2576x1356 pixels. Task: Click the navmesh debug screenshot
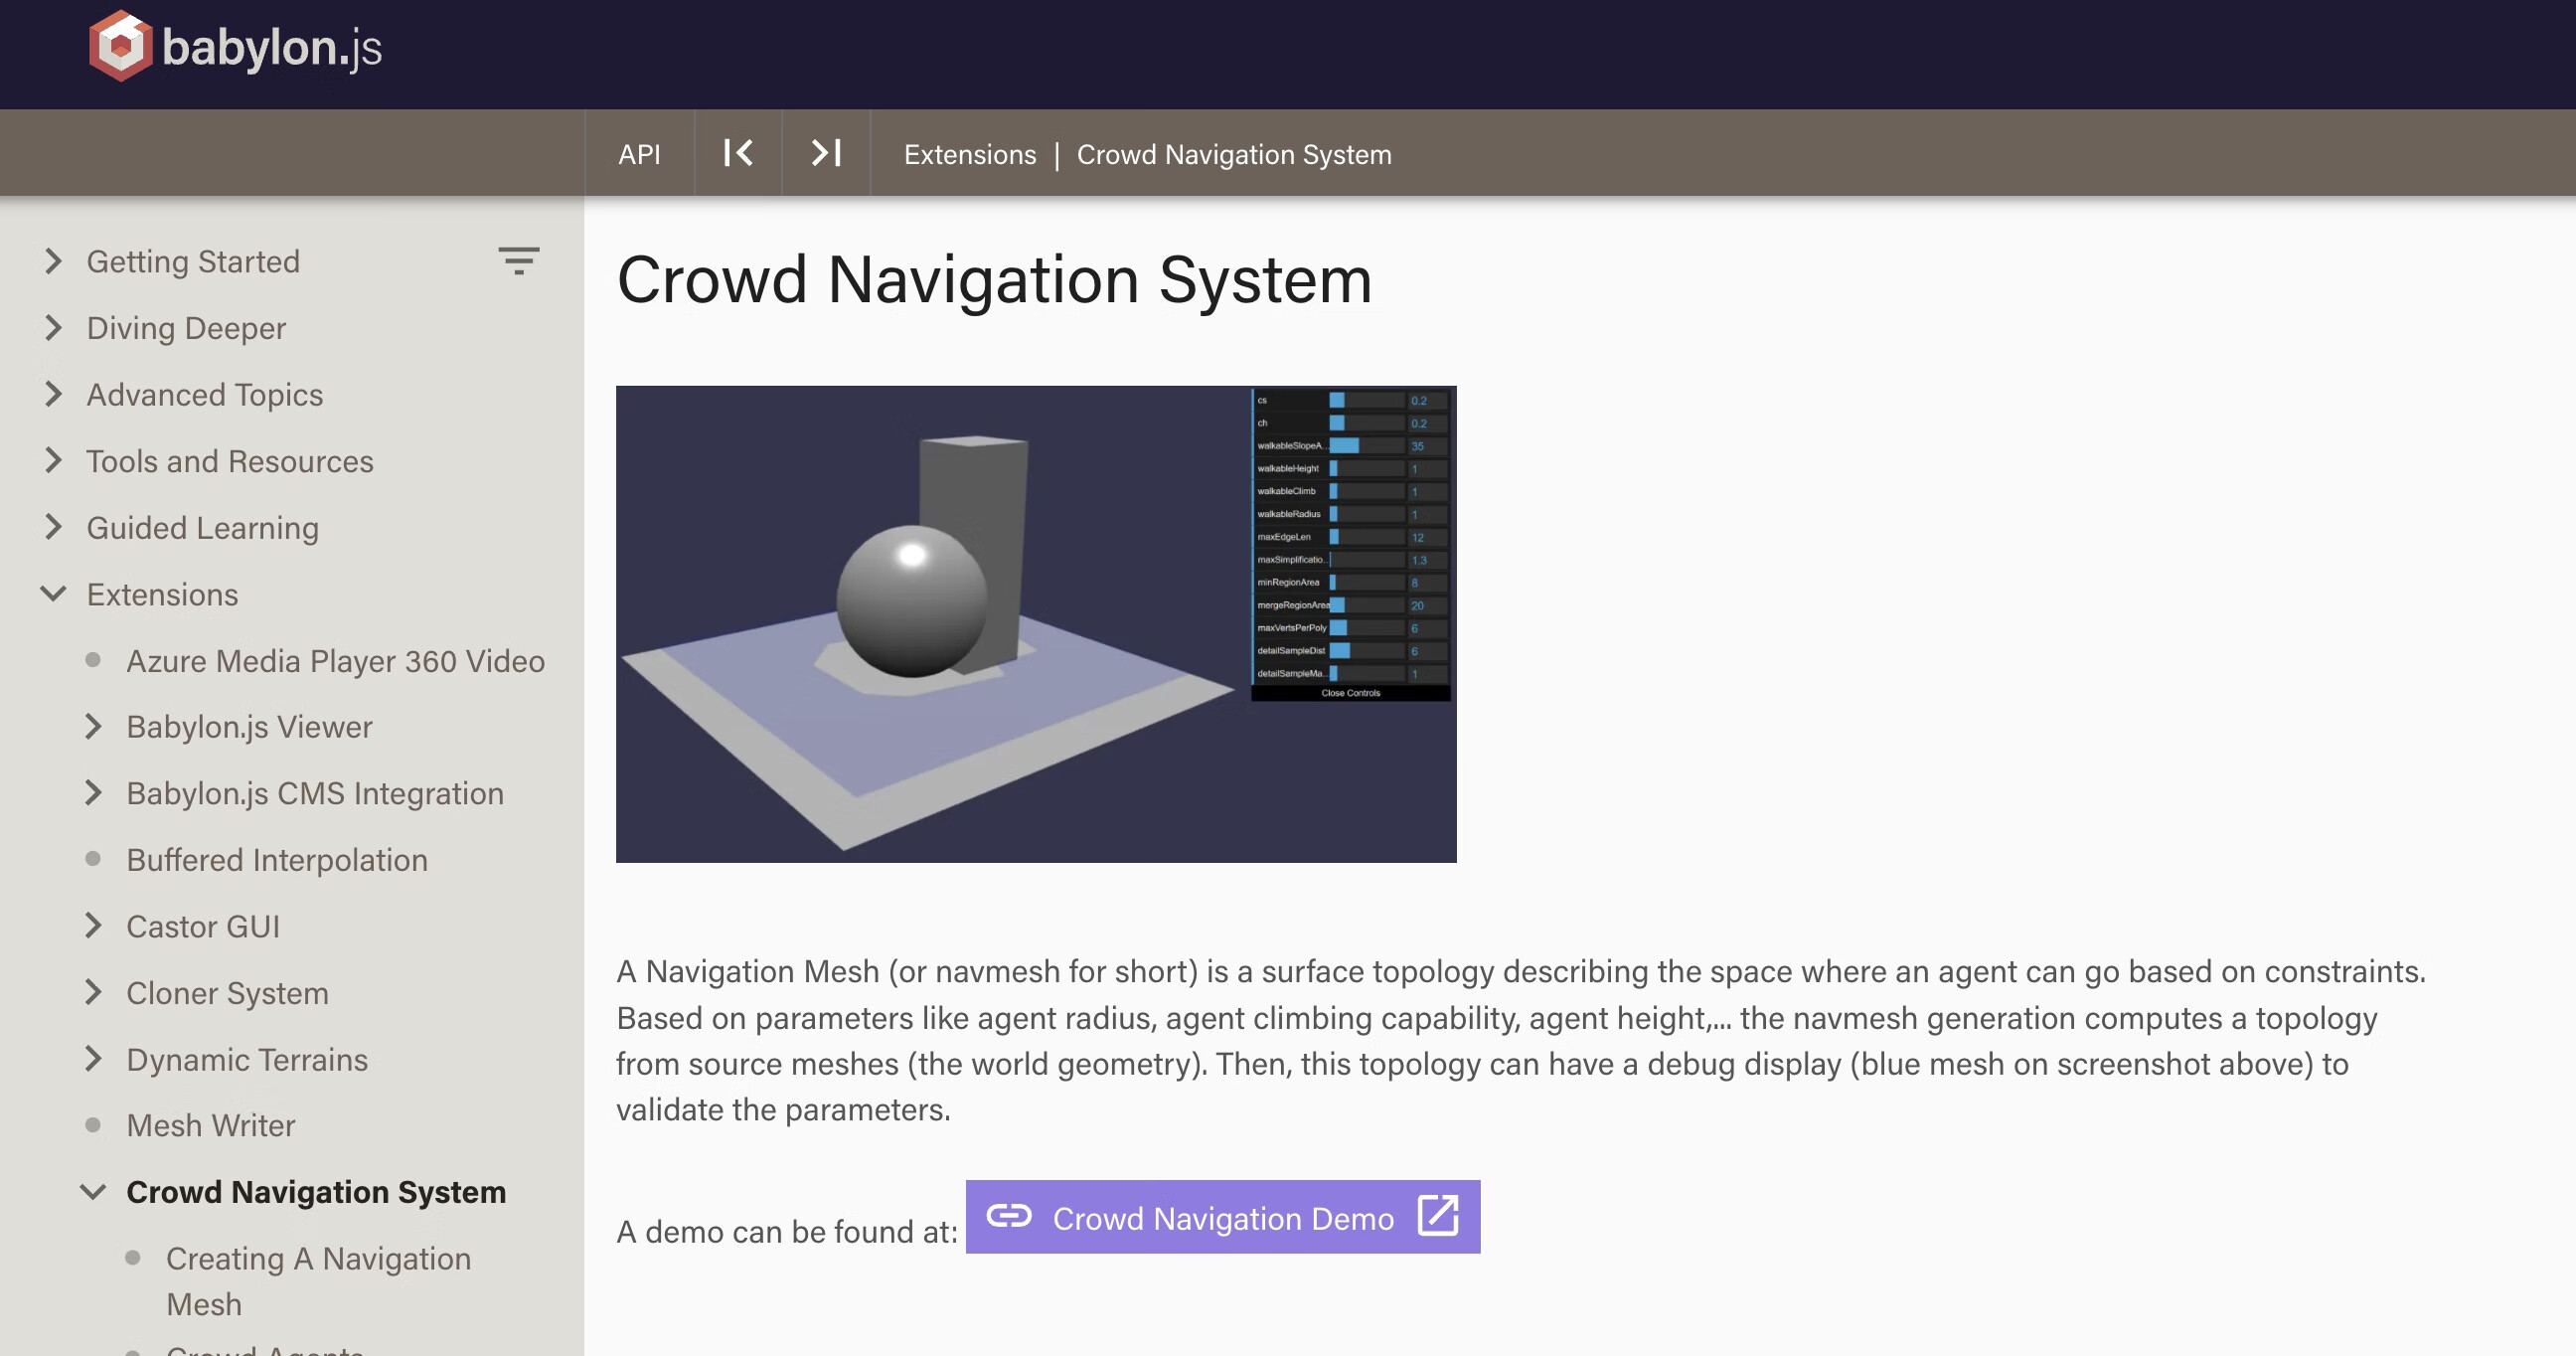click(x=1036, y=623)
